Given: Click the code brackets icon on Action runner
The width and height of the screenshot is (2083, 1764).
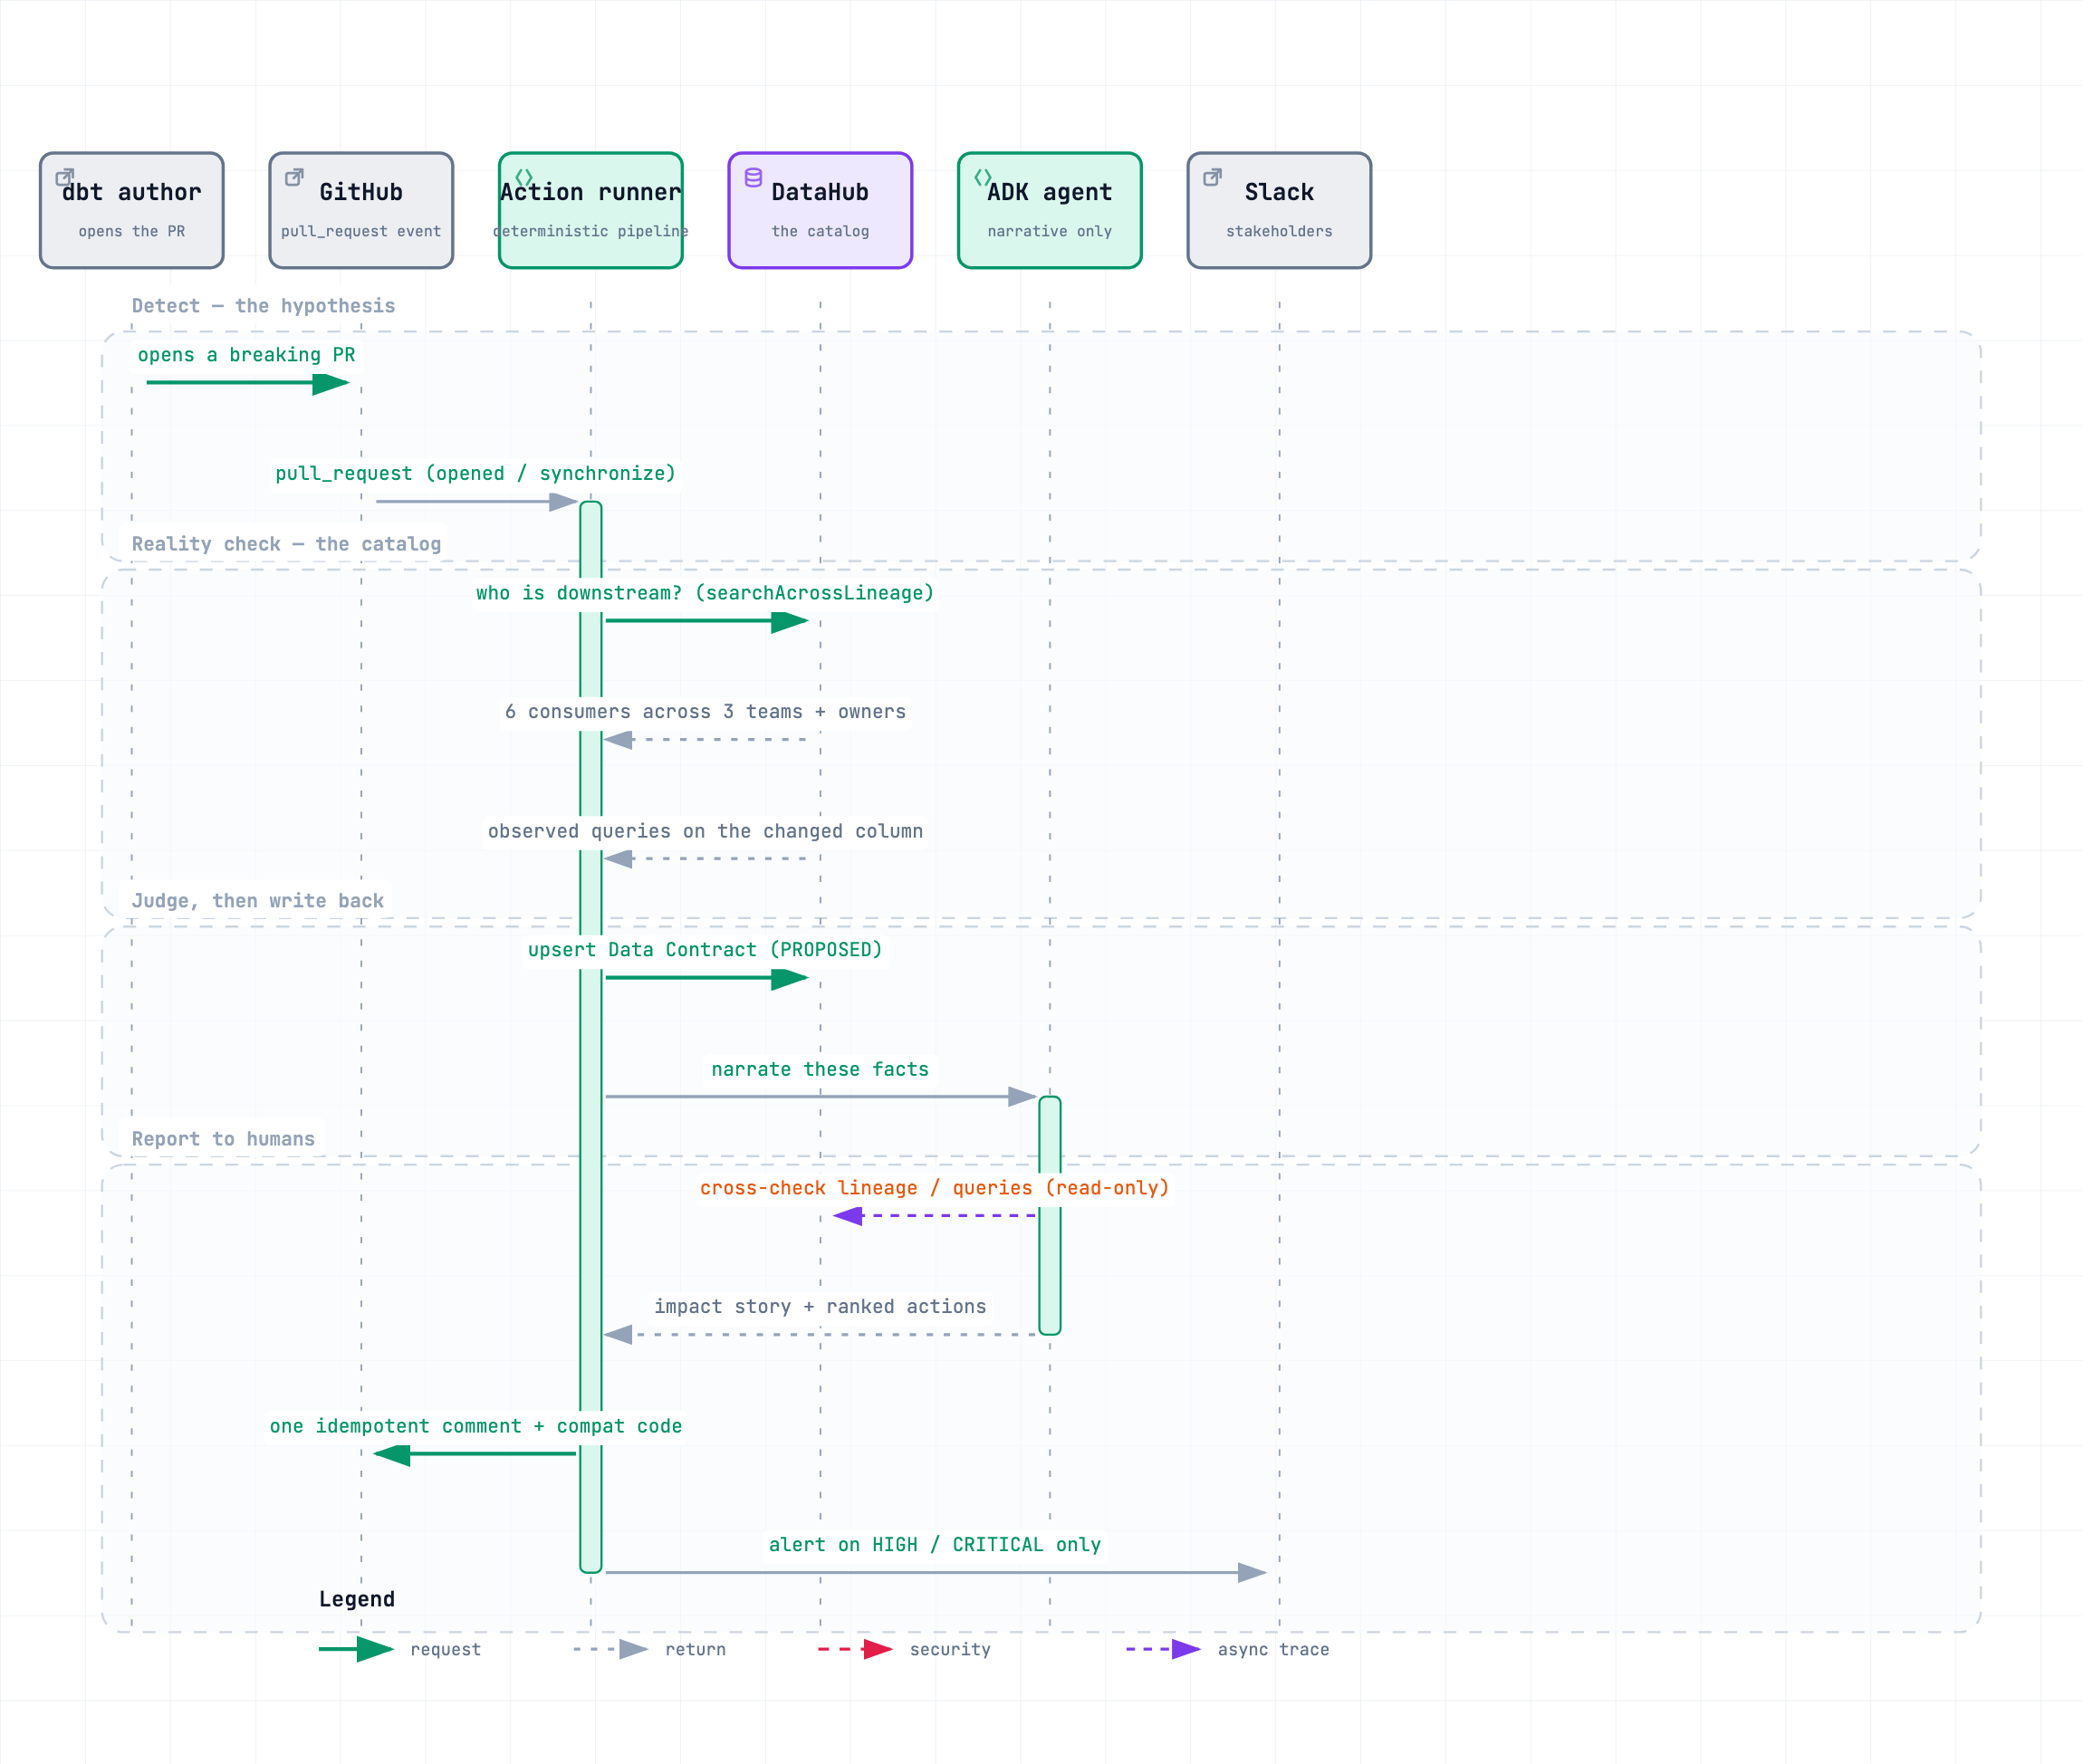Looking at the screenshot, I should tap(524, 178).
